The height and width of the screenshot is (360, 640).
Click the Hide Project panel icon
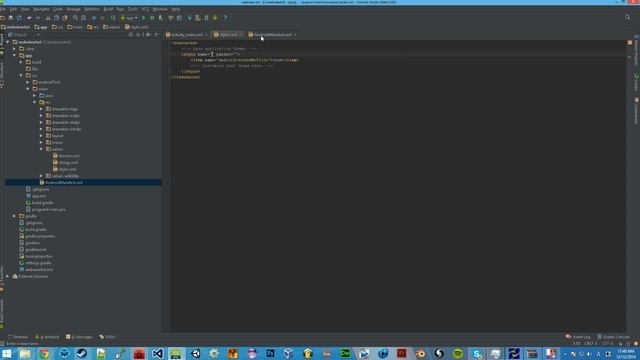pyautogui.click(x=156, y=35)
